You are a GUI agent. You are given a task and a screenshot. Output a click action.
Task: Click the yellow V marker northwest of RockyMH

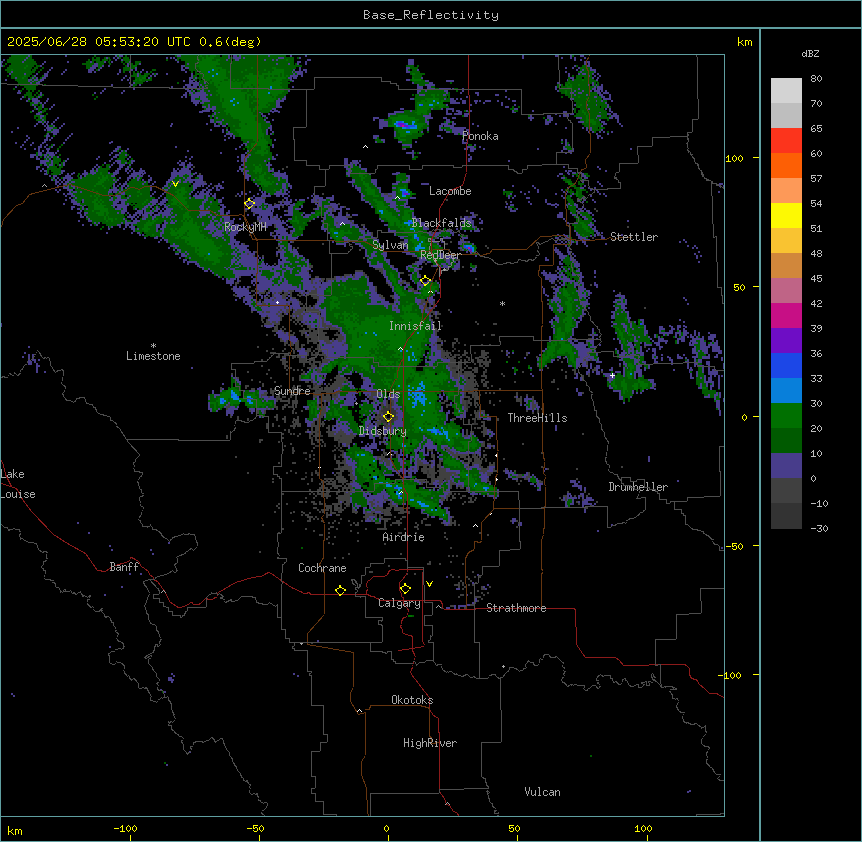click(175, 184)
